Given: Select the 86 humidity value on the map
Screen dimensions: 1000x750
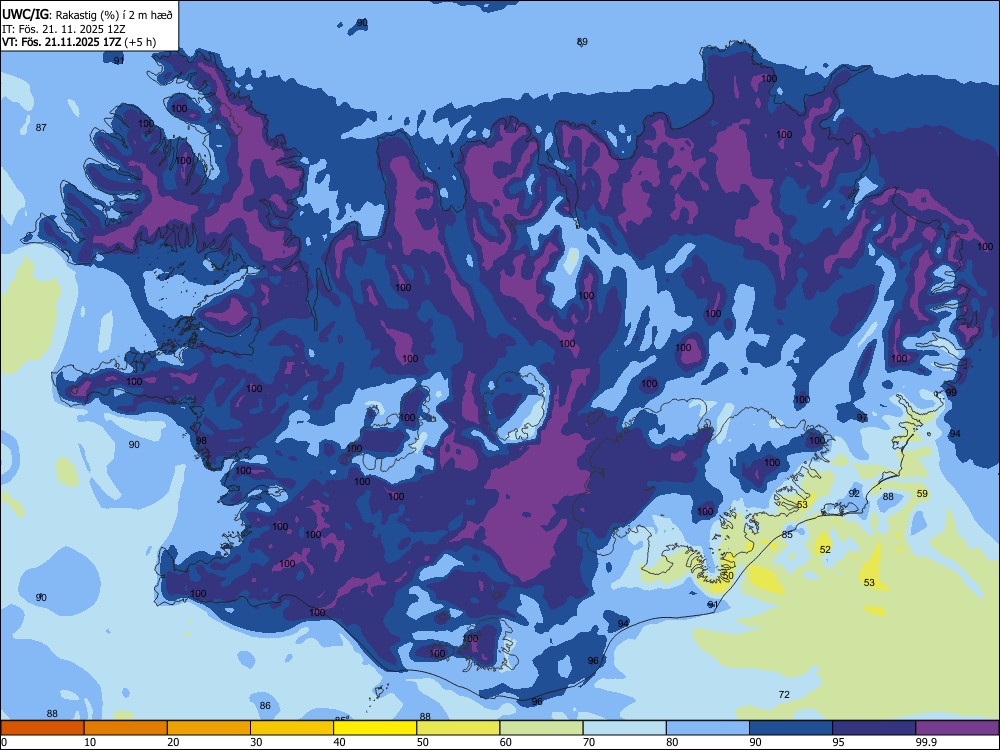Looking at the screenshot, I should click(265, 705).
